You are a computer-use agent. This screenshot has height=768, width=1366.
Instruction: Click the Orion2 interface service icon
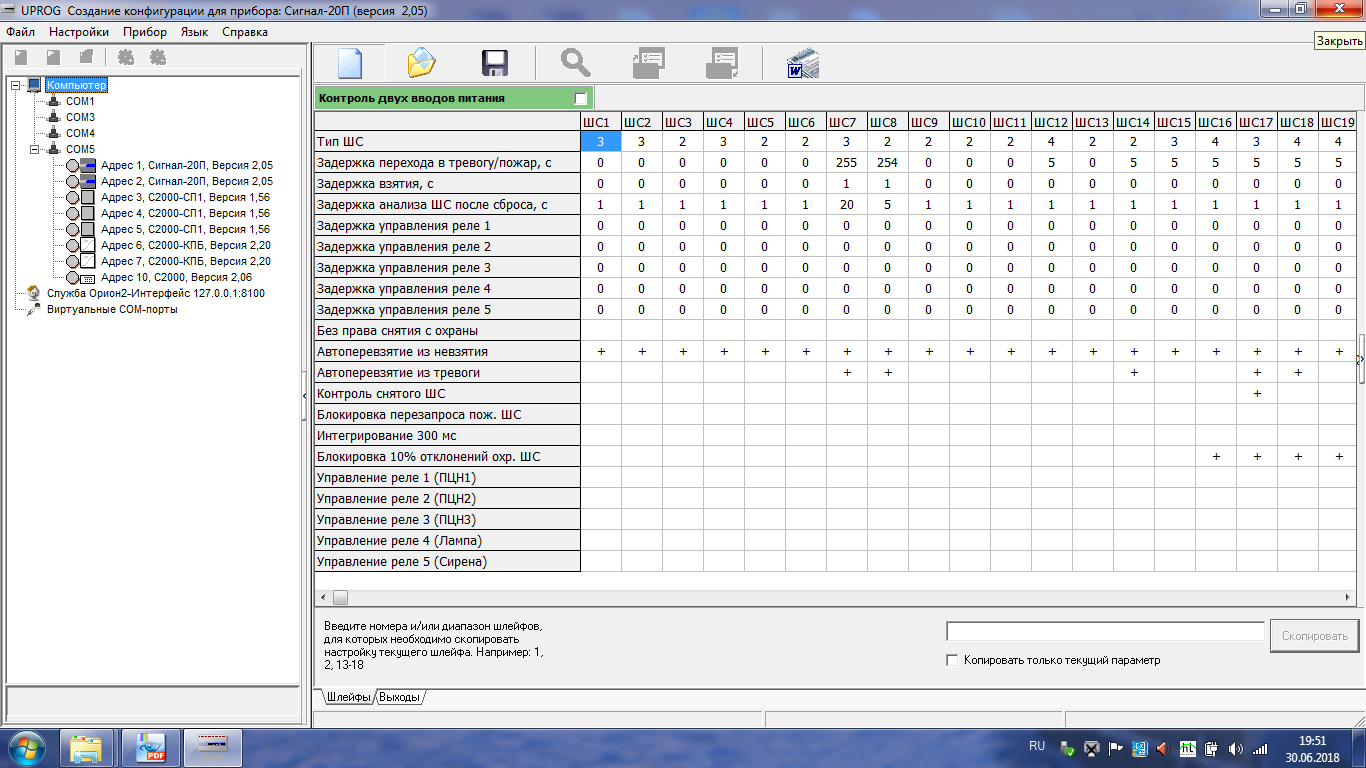coord(33,293)
